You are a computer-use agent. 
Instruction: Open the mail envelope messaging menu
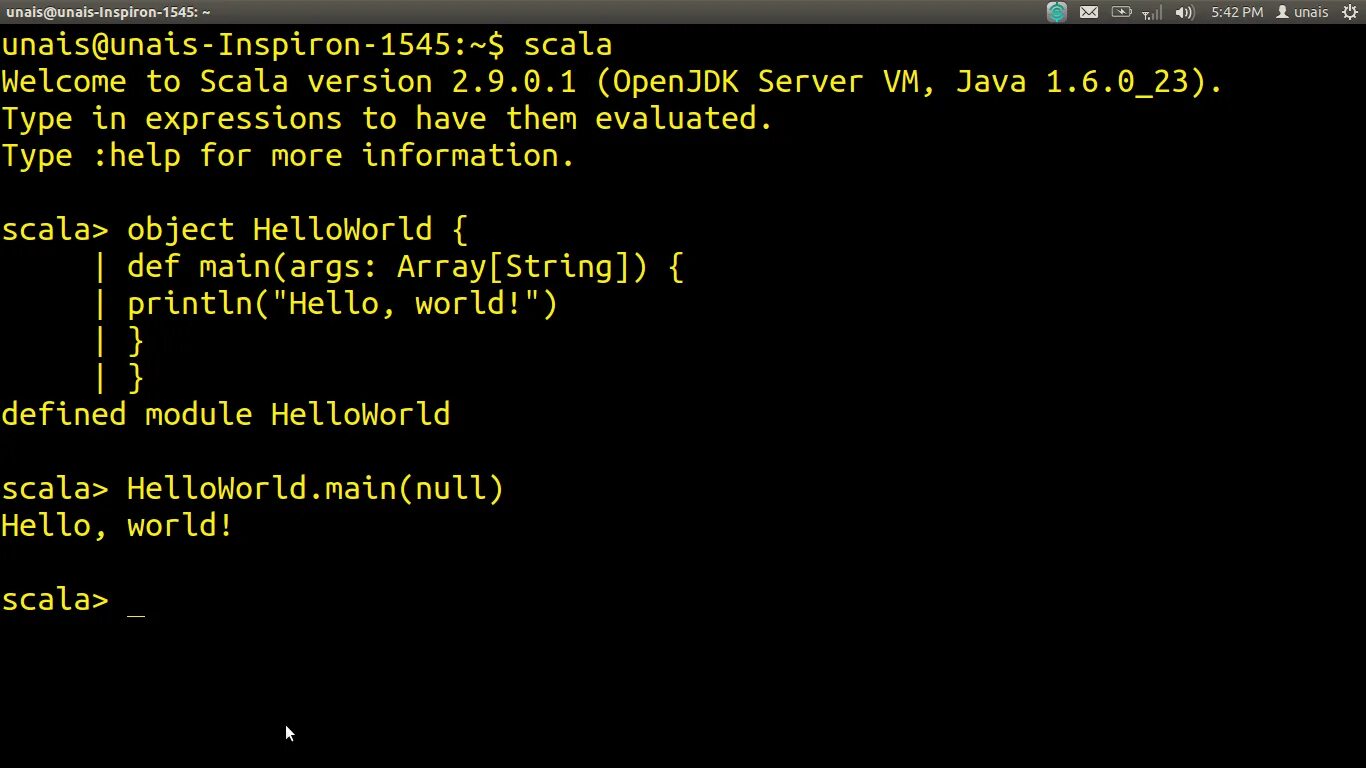(x=1089, y=12)
